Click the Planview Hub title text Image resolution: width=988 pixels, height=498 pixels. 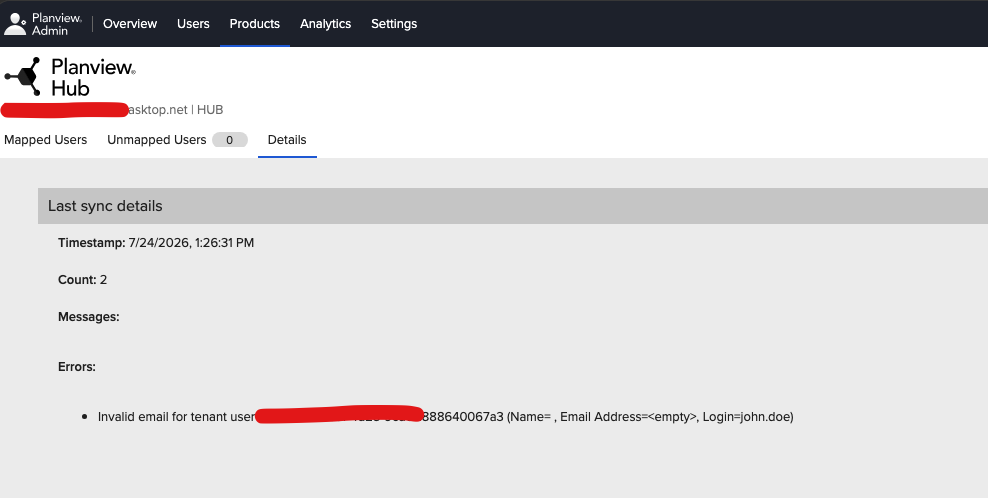[x=93, y=77]
